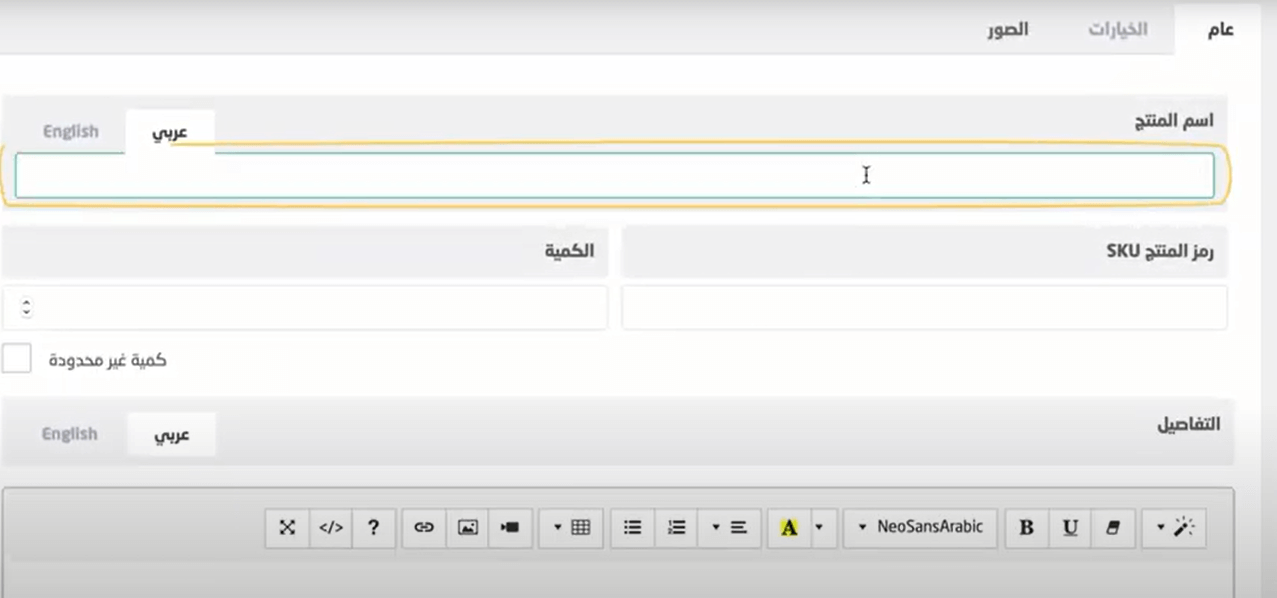Enable the كمية غير محدودة checkbox

(x=17, y=359)
